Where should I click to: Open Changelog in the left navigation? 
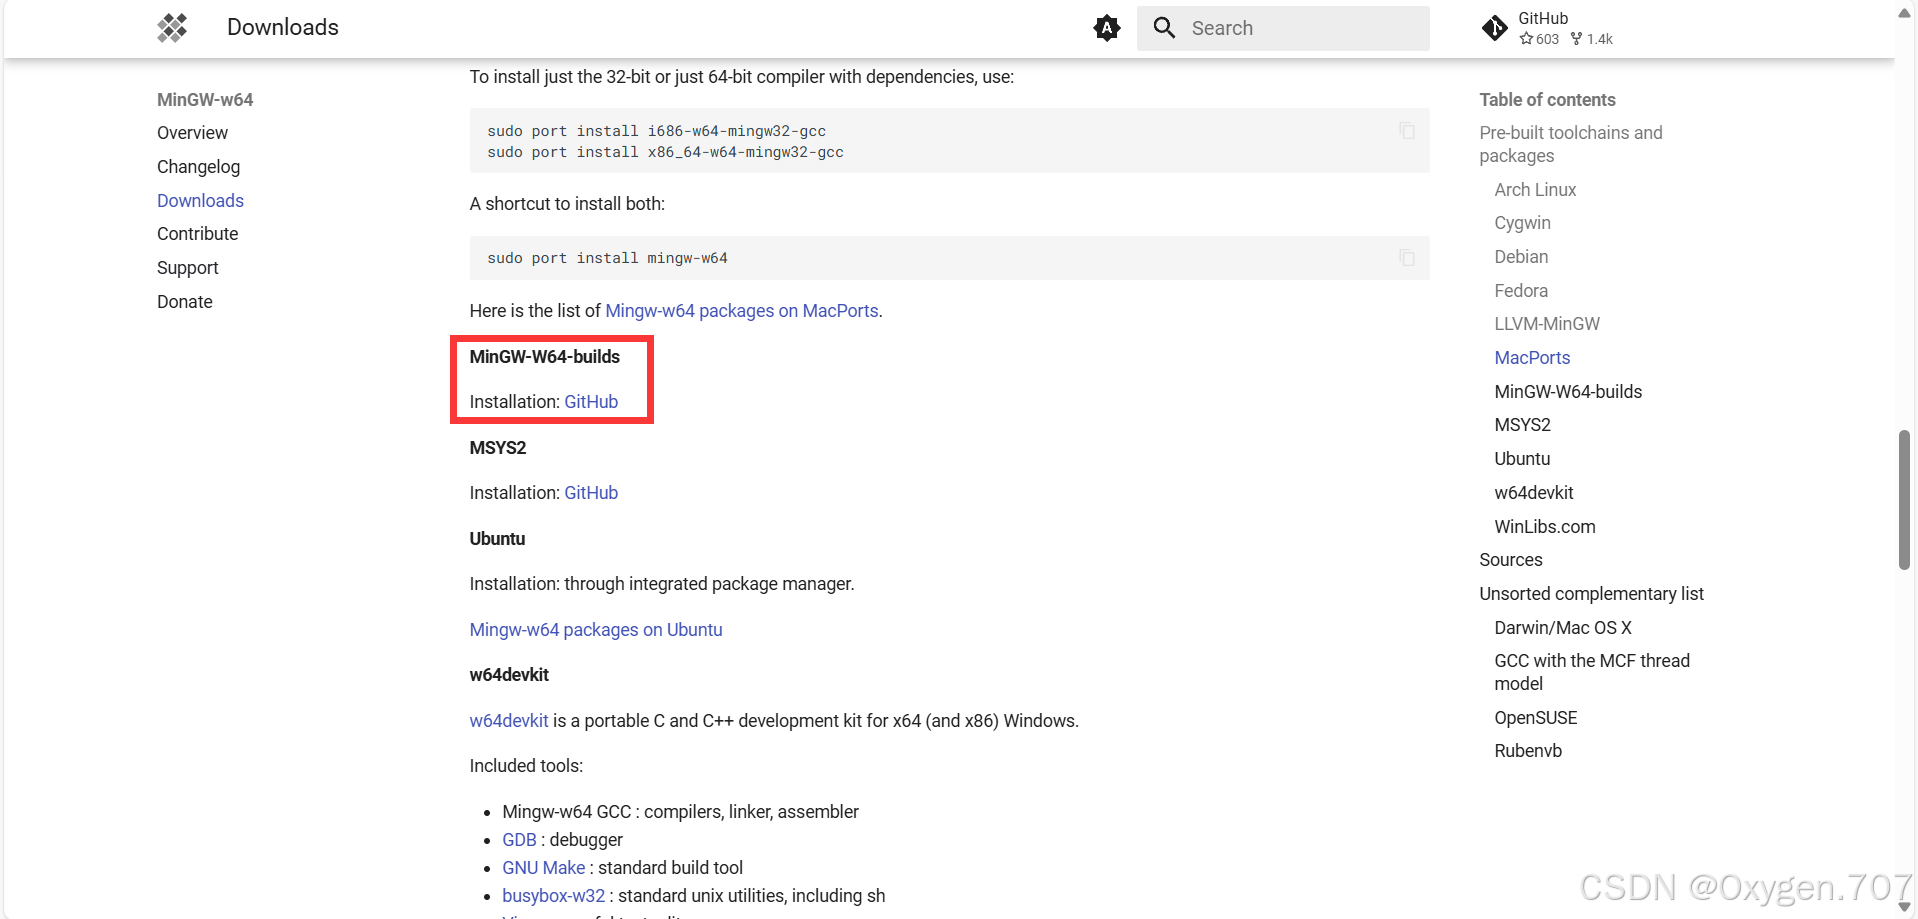(x=198, y=167)
